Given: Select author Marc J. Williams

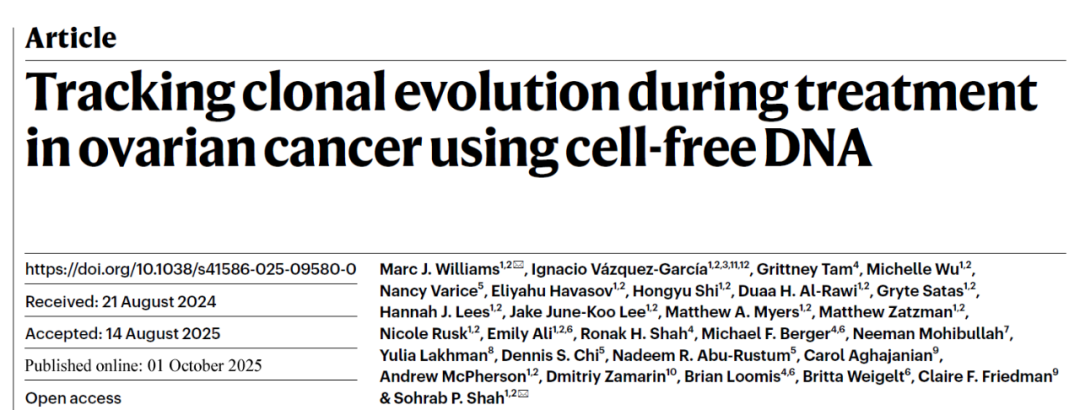Looking at the screenshot, I should [439, 269].
